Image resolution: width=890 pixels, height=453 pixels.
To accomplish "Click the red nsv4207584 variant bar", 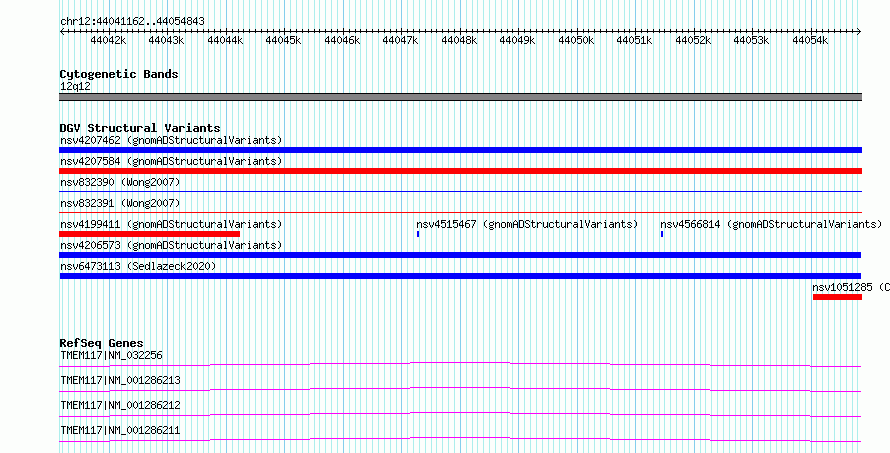I will tap(460, 171).
